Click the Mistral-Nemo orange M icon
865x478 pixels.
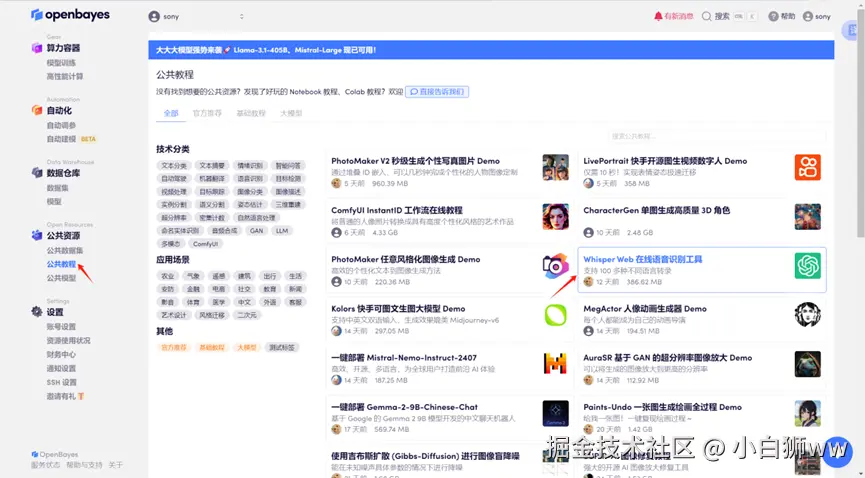tap(556, 364)
